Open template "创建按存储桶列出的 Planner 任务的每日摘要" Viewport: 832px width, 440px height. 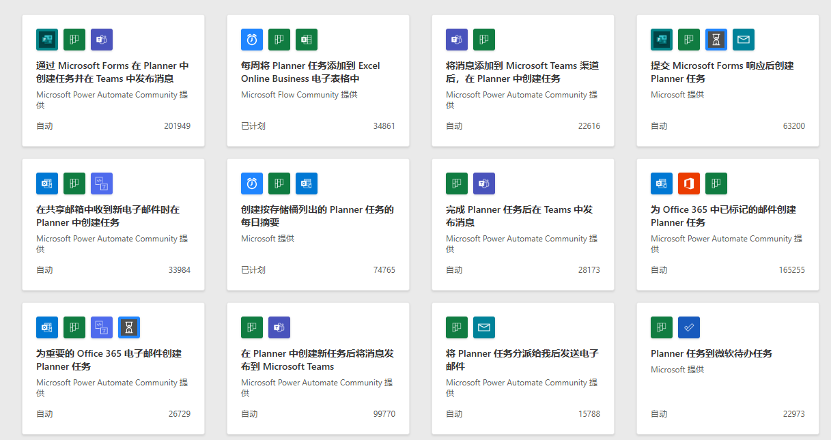point(317,216)
